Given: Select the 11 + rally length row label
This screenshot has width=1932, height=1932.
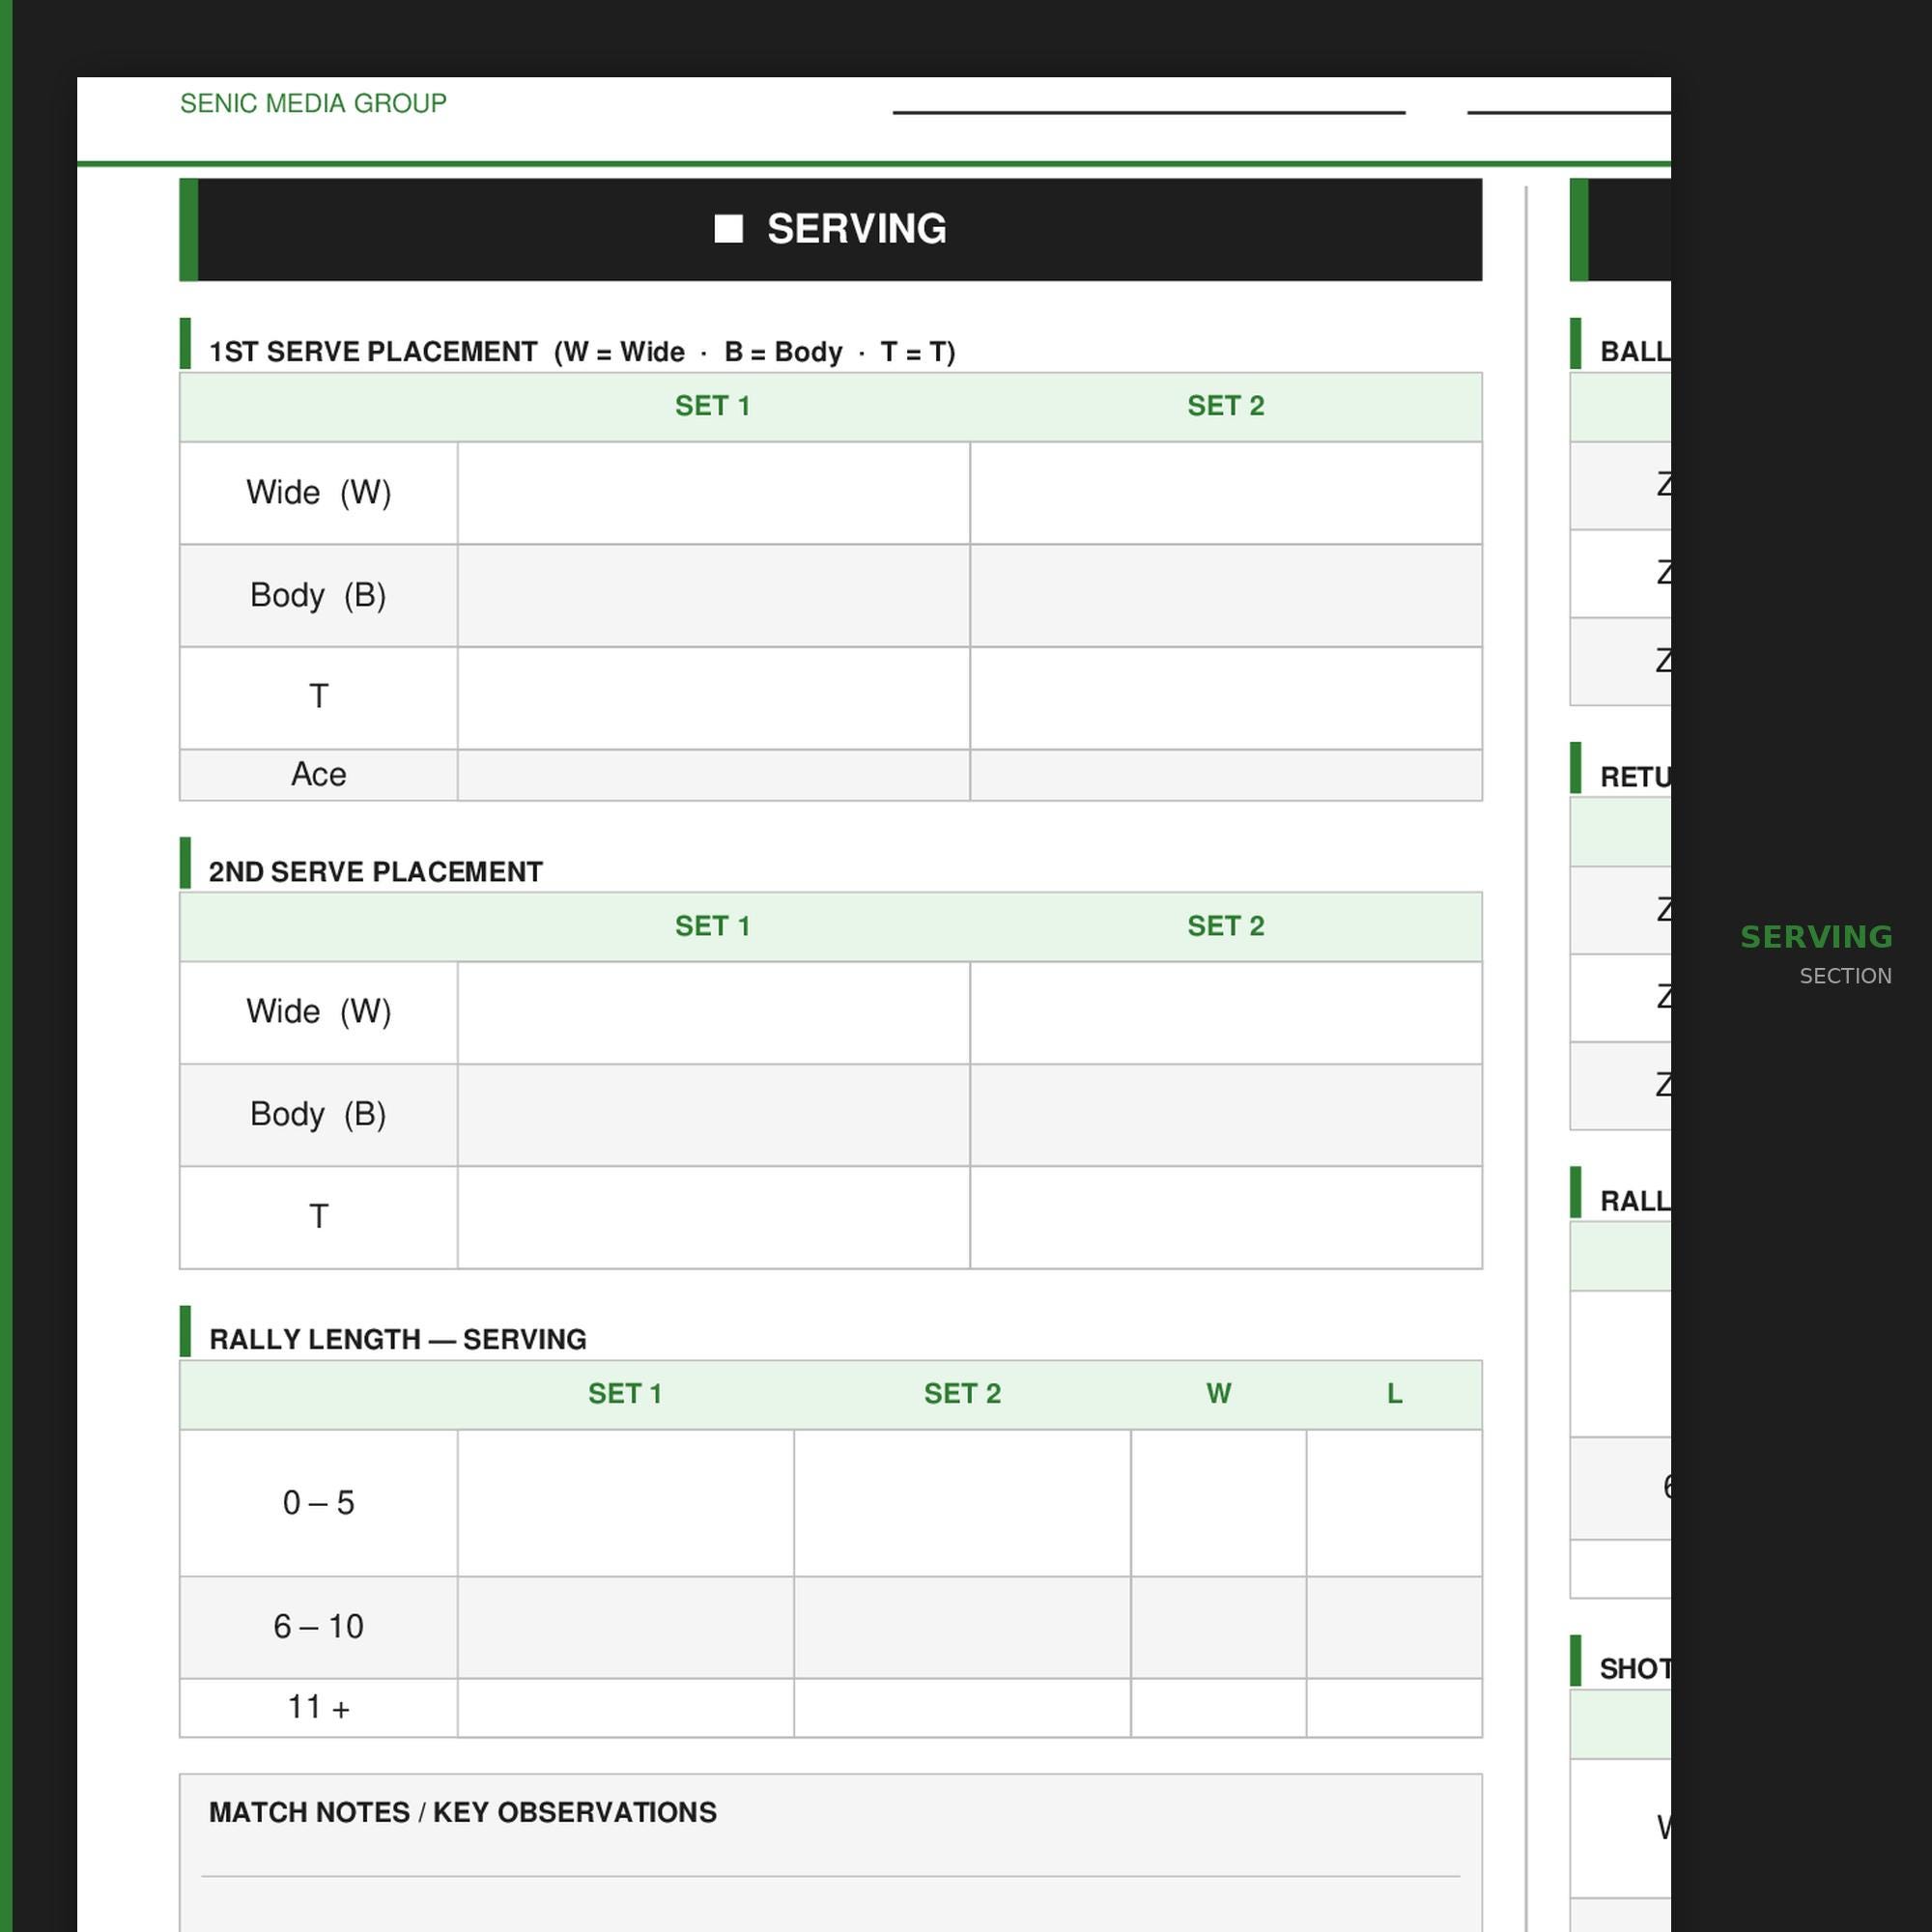Looking at the screenshot, I should [x=319, y=1707].
